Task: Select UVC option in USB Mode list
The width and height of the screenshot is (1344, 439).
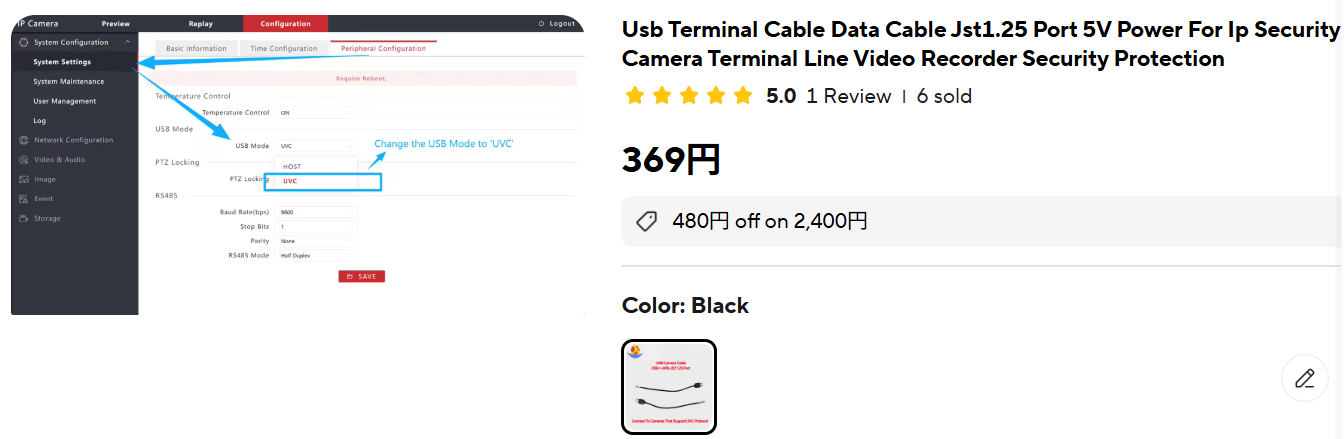Action: (x=291, y=181)
